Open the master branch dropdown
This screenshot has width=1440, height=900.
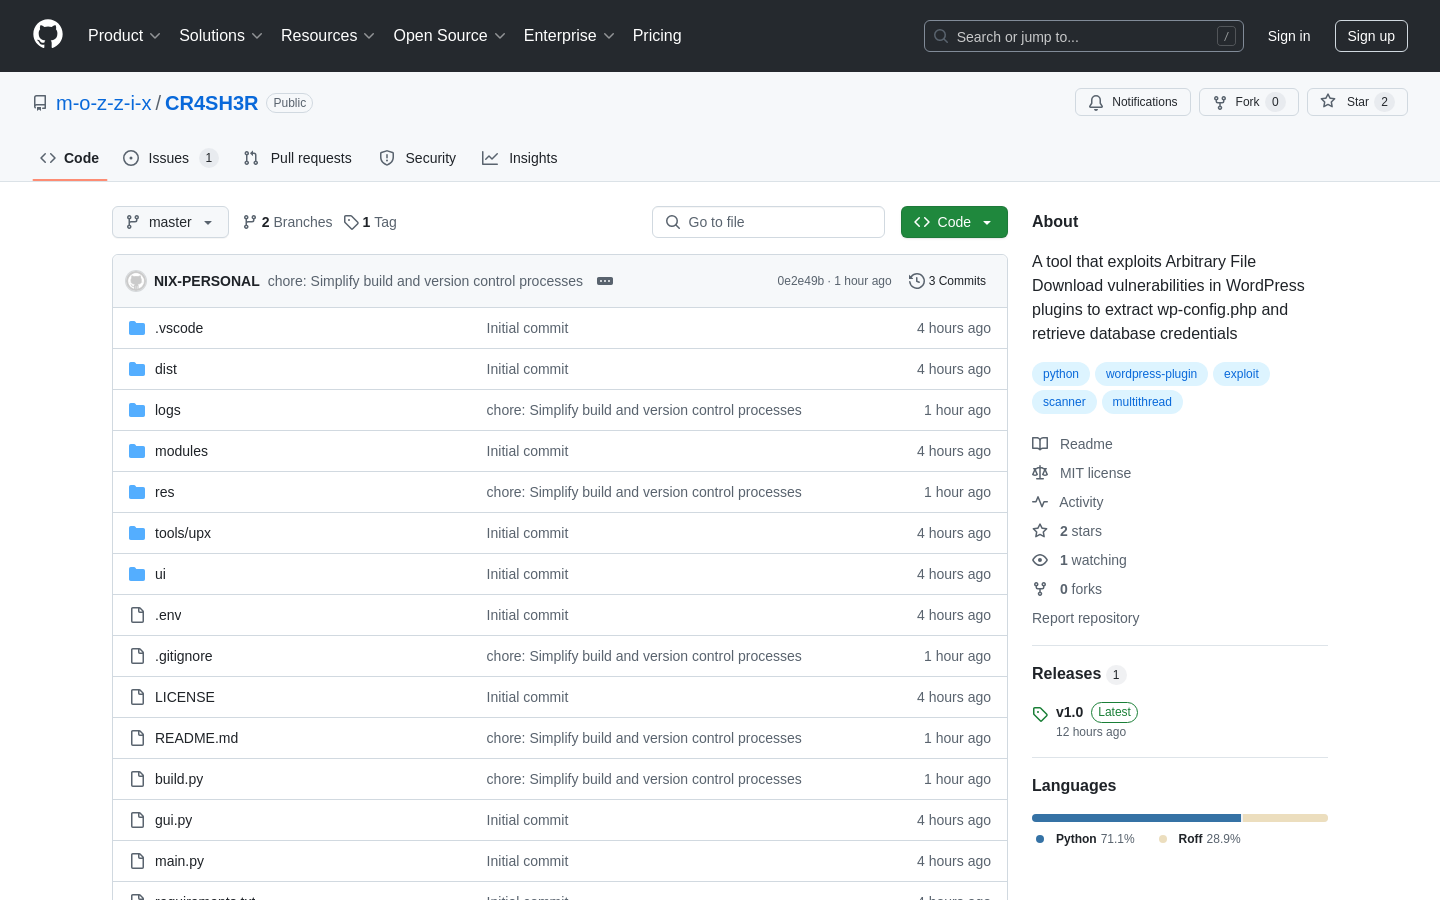click(x=170, y=222)
